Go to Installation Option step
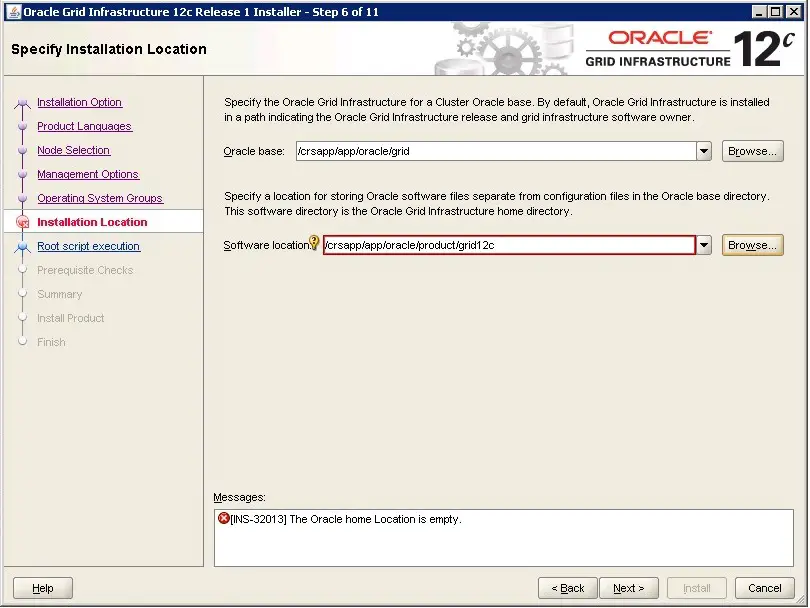 coord(80,102)
